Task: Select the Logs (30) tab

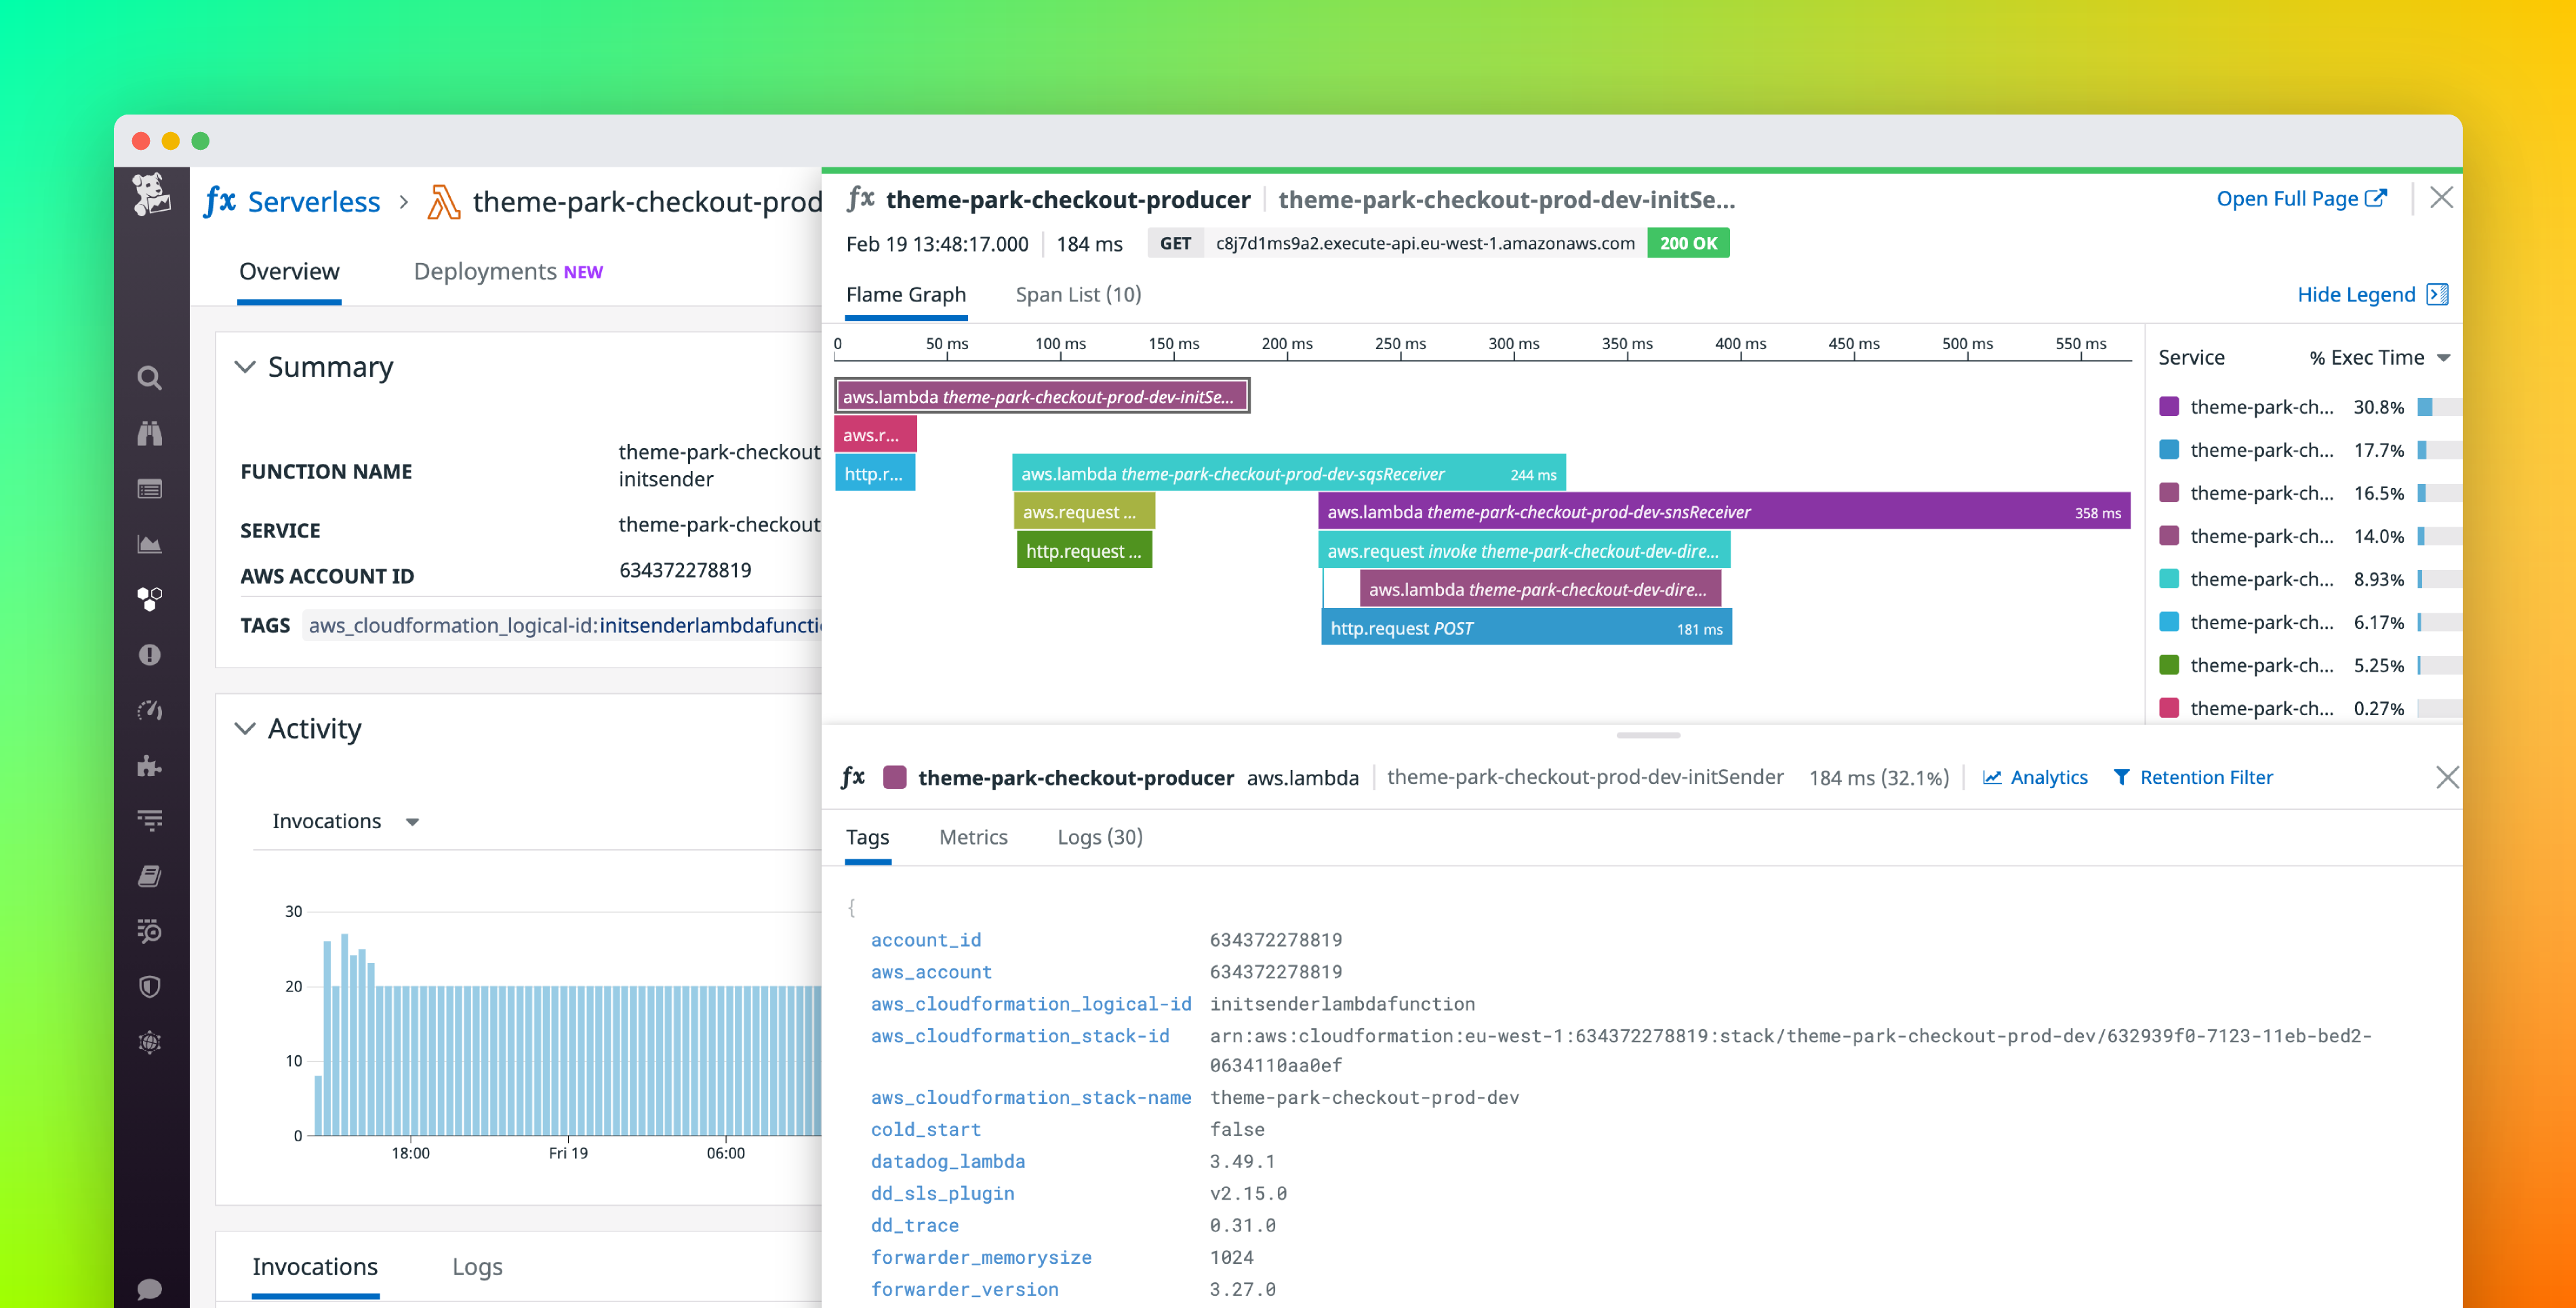Action: pos(1100,837)
